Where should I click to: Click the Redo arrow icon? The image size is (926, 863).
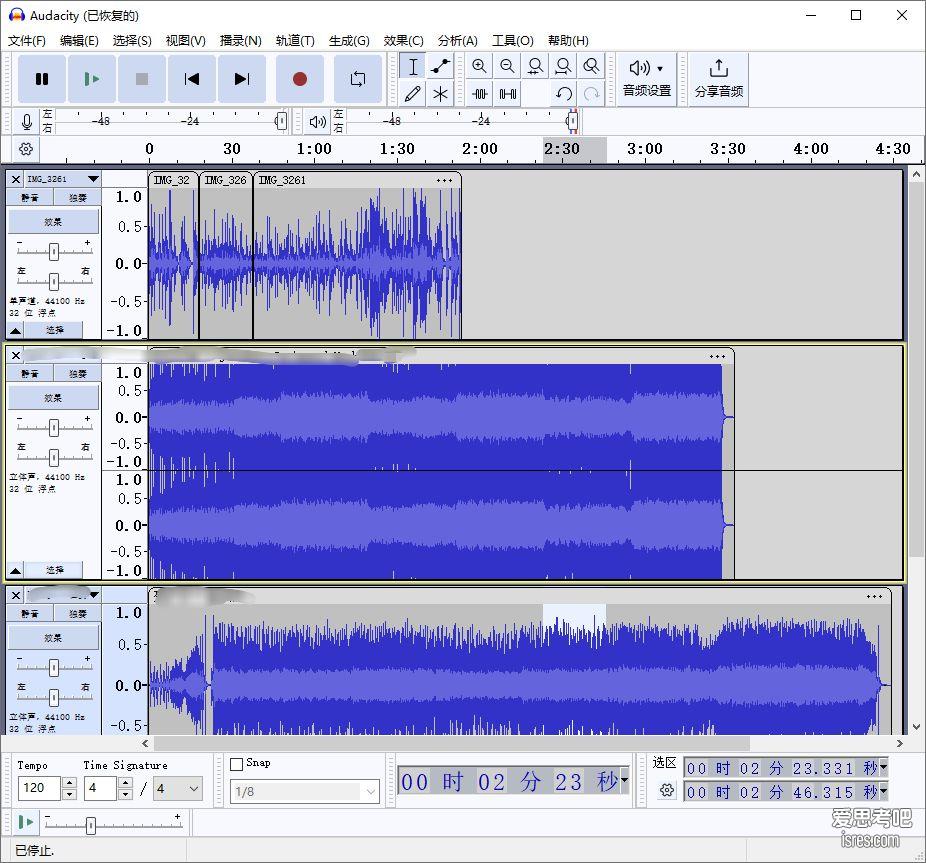click(x=591, y=93)
